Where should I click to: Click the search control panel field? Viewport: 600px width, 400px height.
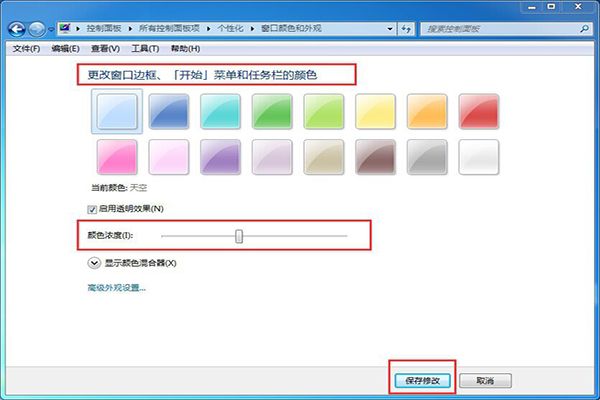(506, 29)
